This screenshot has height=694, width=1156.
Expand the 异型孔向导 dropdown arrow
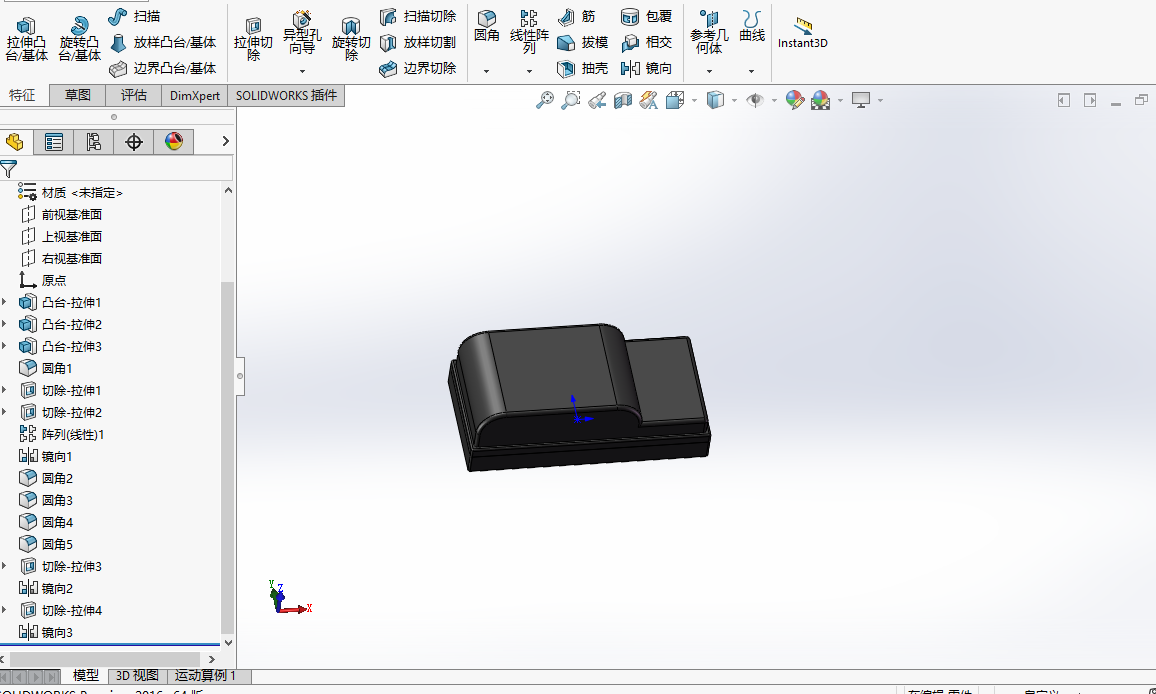click(302, 72)
